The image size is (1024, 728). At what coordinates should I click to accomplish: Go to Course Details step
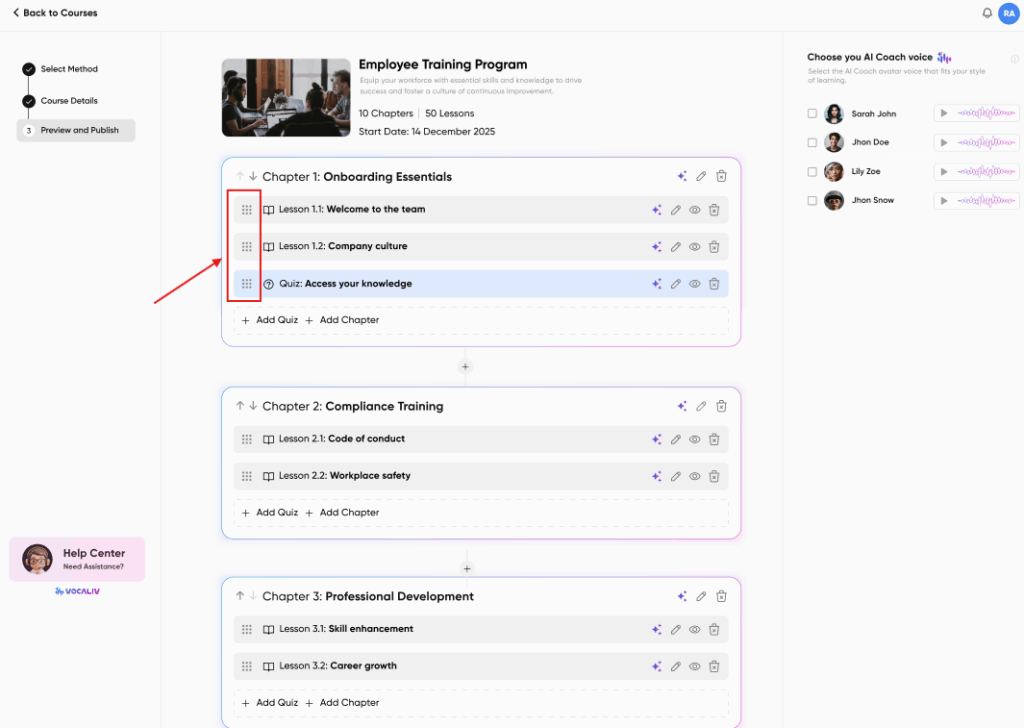point(69,101)
